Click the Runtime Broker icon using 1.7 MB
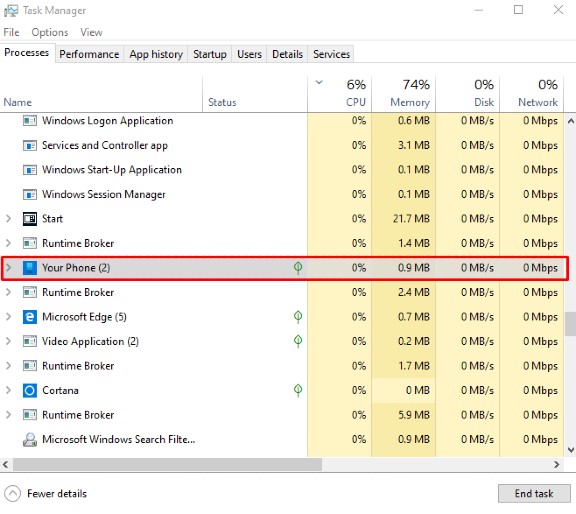The width and height of the screenshot is (576, 514). click(x=30, y=366)
